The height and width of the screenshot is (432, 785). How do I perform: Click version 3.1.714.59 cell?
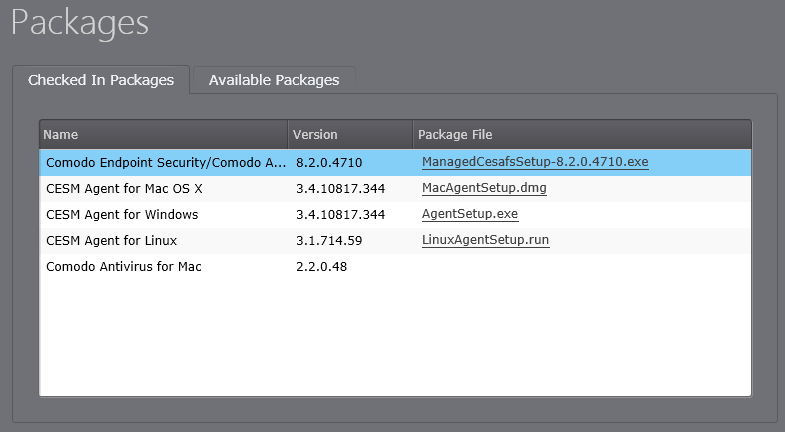click(329, 241)
